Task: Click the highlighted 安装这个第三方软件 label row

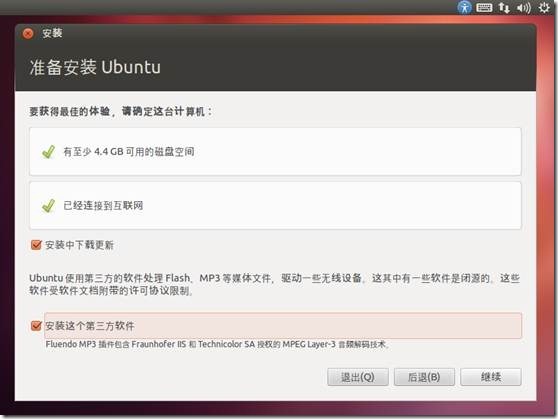Action: (283, 325)
